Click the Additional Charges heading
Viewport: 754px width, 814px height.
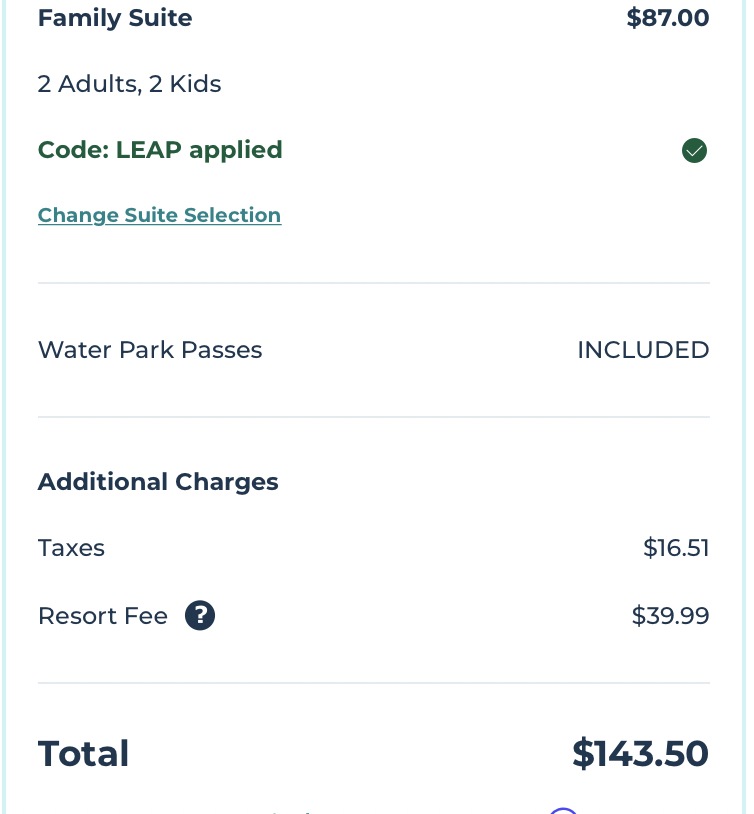(158, 482)
